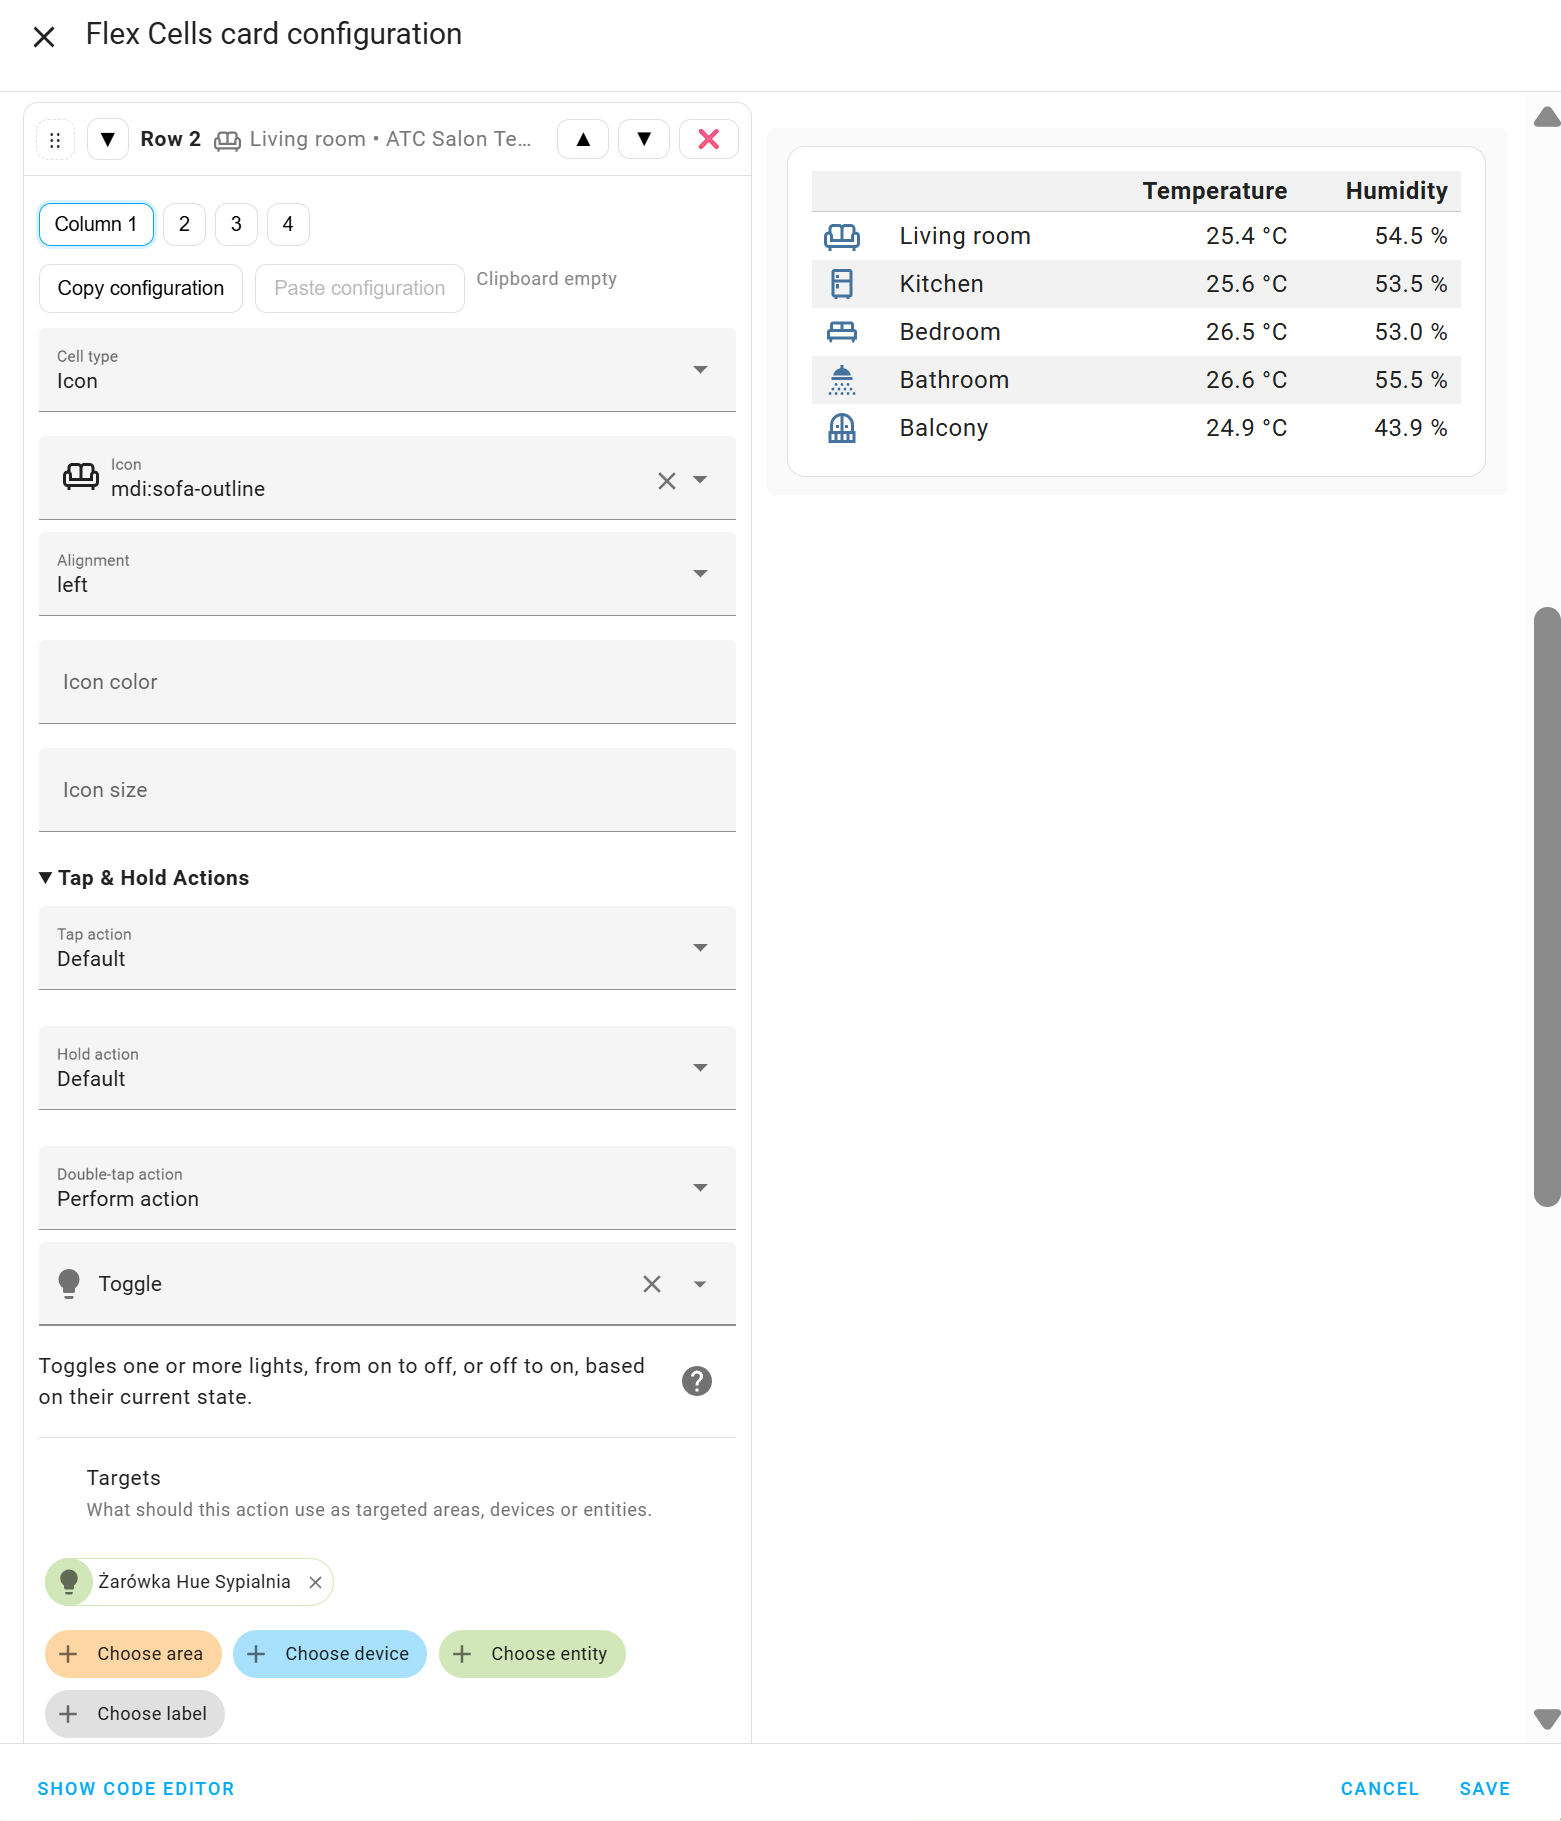The height and width of the screenshot is (1821, 1561).
Task: Click the Save button
Action: pos(1484,1789)
